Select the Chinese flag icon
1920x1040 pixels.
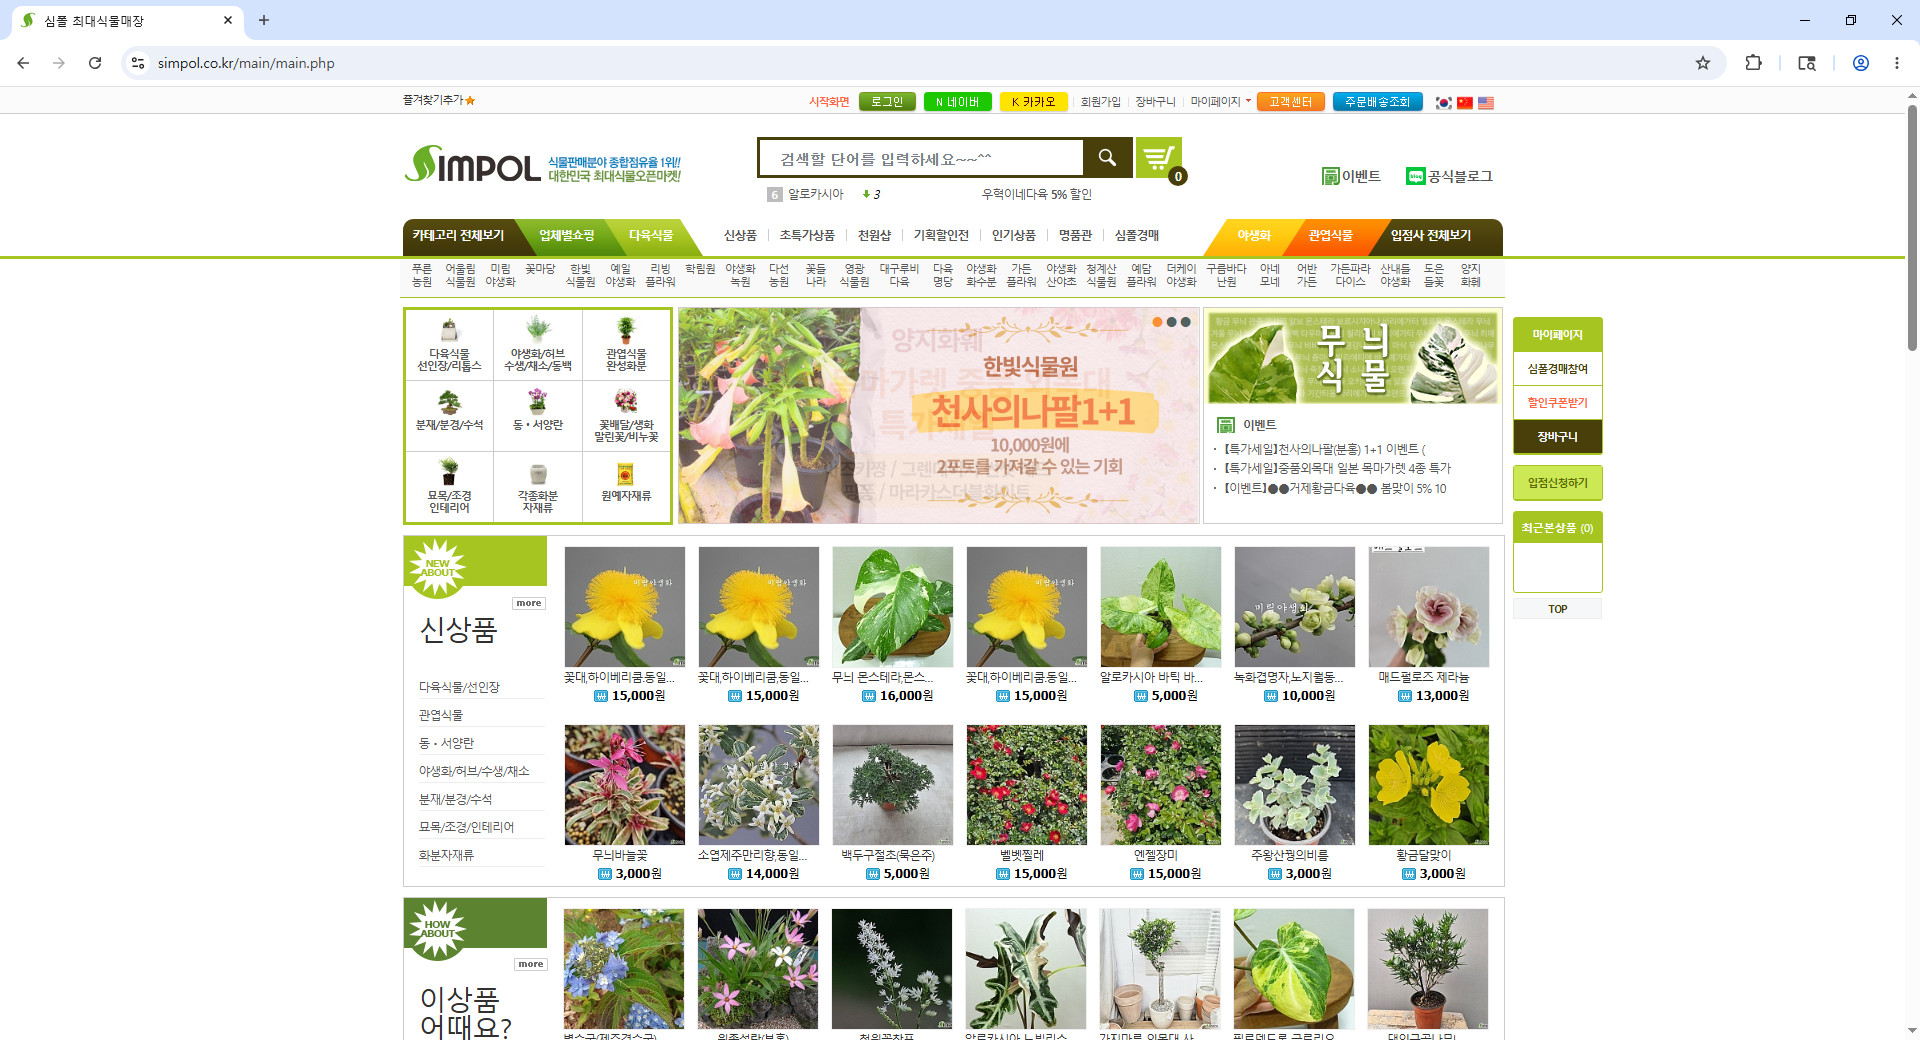click(1464, 102)
